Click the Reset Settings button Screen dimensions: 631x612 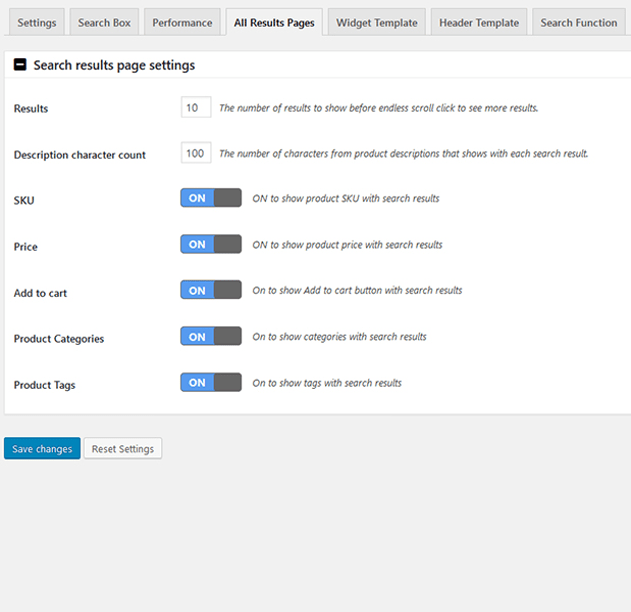pos(123,448)
